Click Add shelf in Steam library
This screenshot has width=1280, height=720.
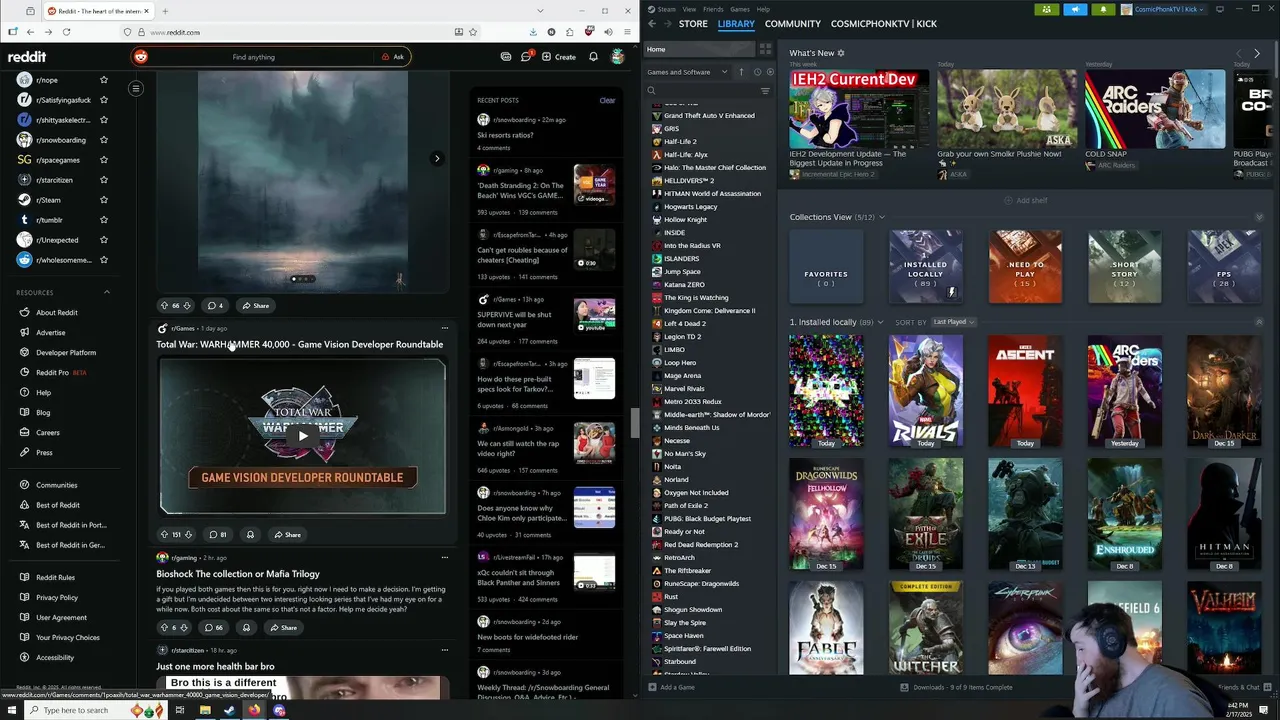pos(1026,200)
